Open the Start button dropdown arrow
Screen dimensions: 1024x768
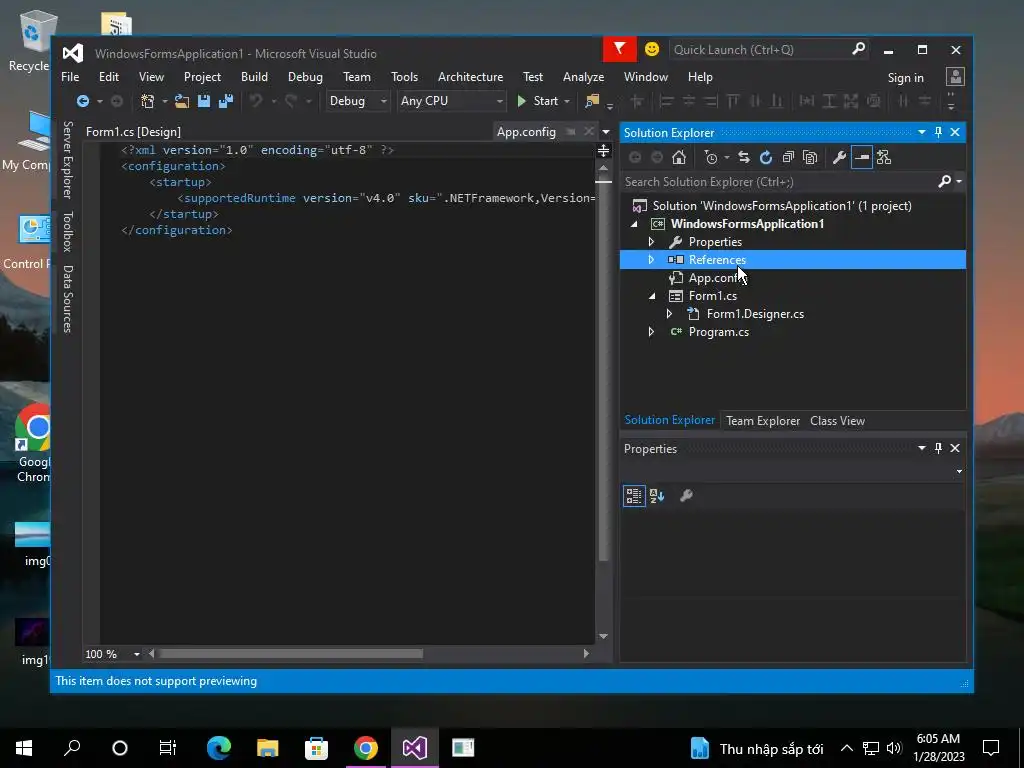tap(567, 102)
